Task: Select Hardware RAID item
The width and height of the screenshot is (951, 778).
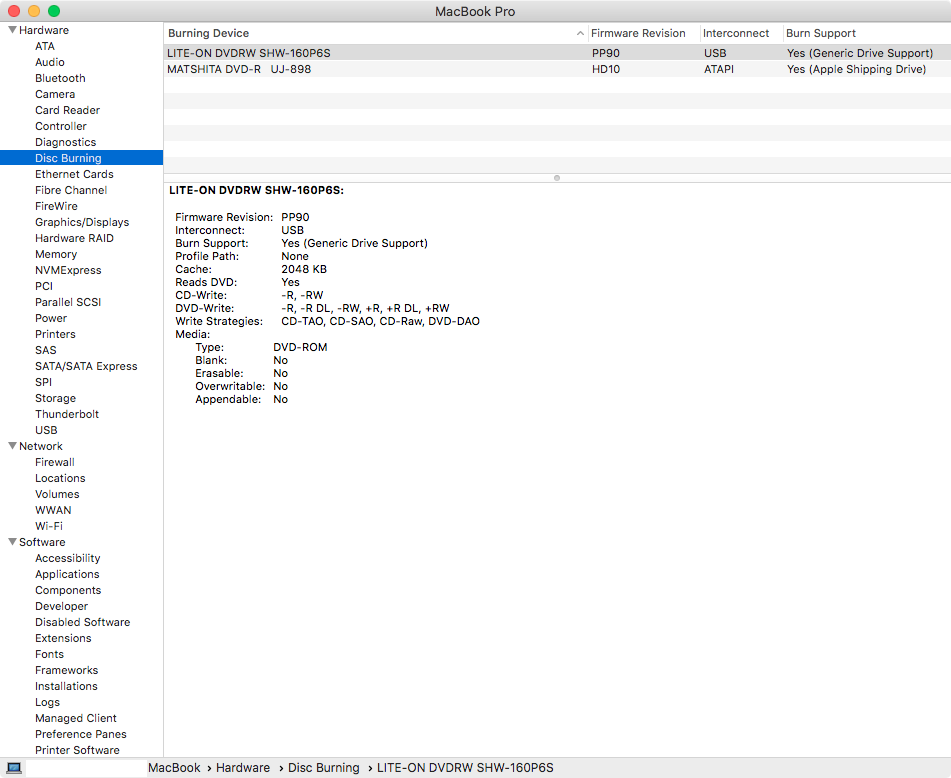Action: pyautogui.click(x=74, y=238)
